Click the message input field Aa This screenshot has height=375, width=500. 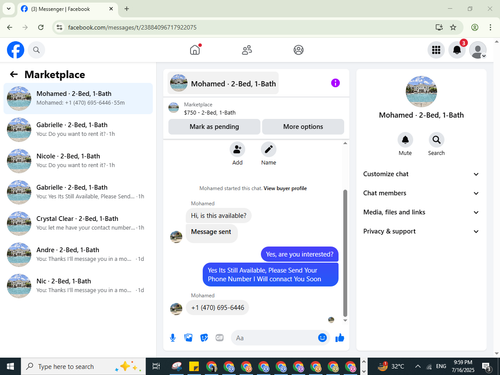pos(273,338)
